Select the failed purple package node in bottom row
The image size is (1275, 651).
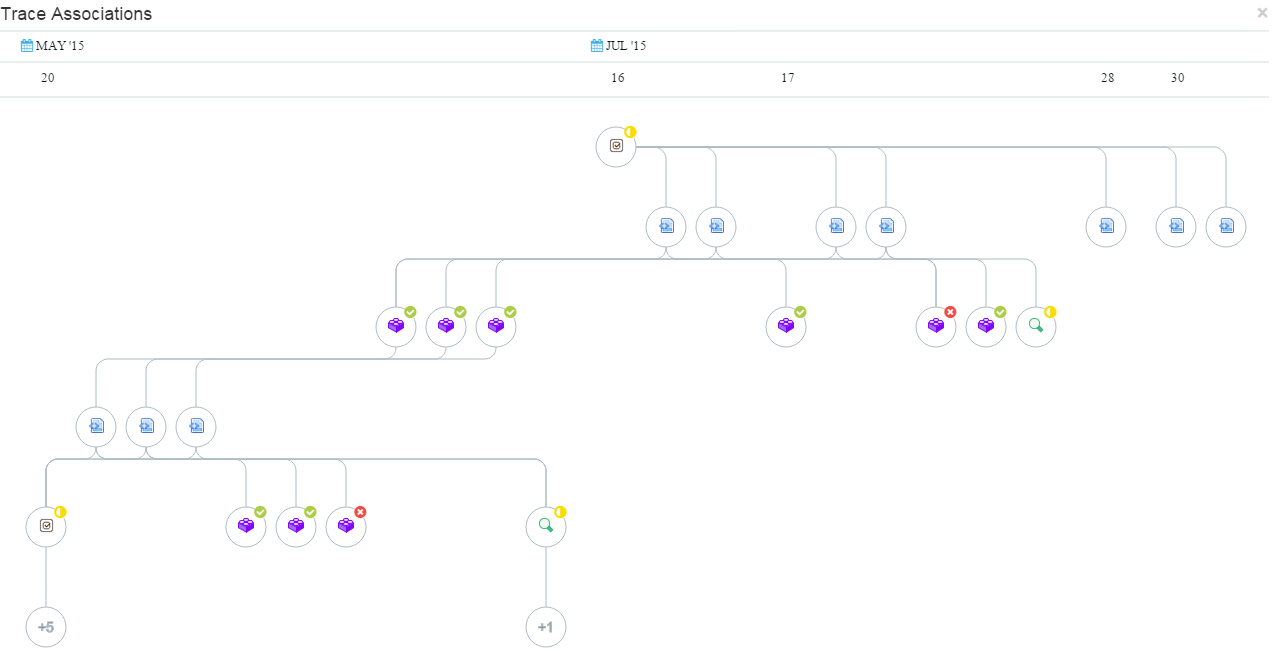tap(346, 526)
